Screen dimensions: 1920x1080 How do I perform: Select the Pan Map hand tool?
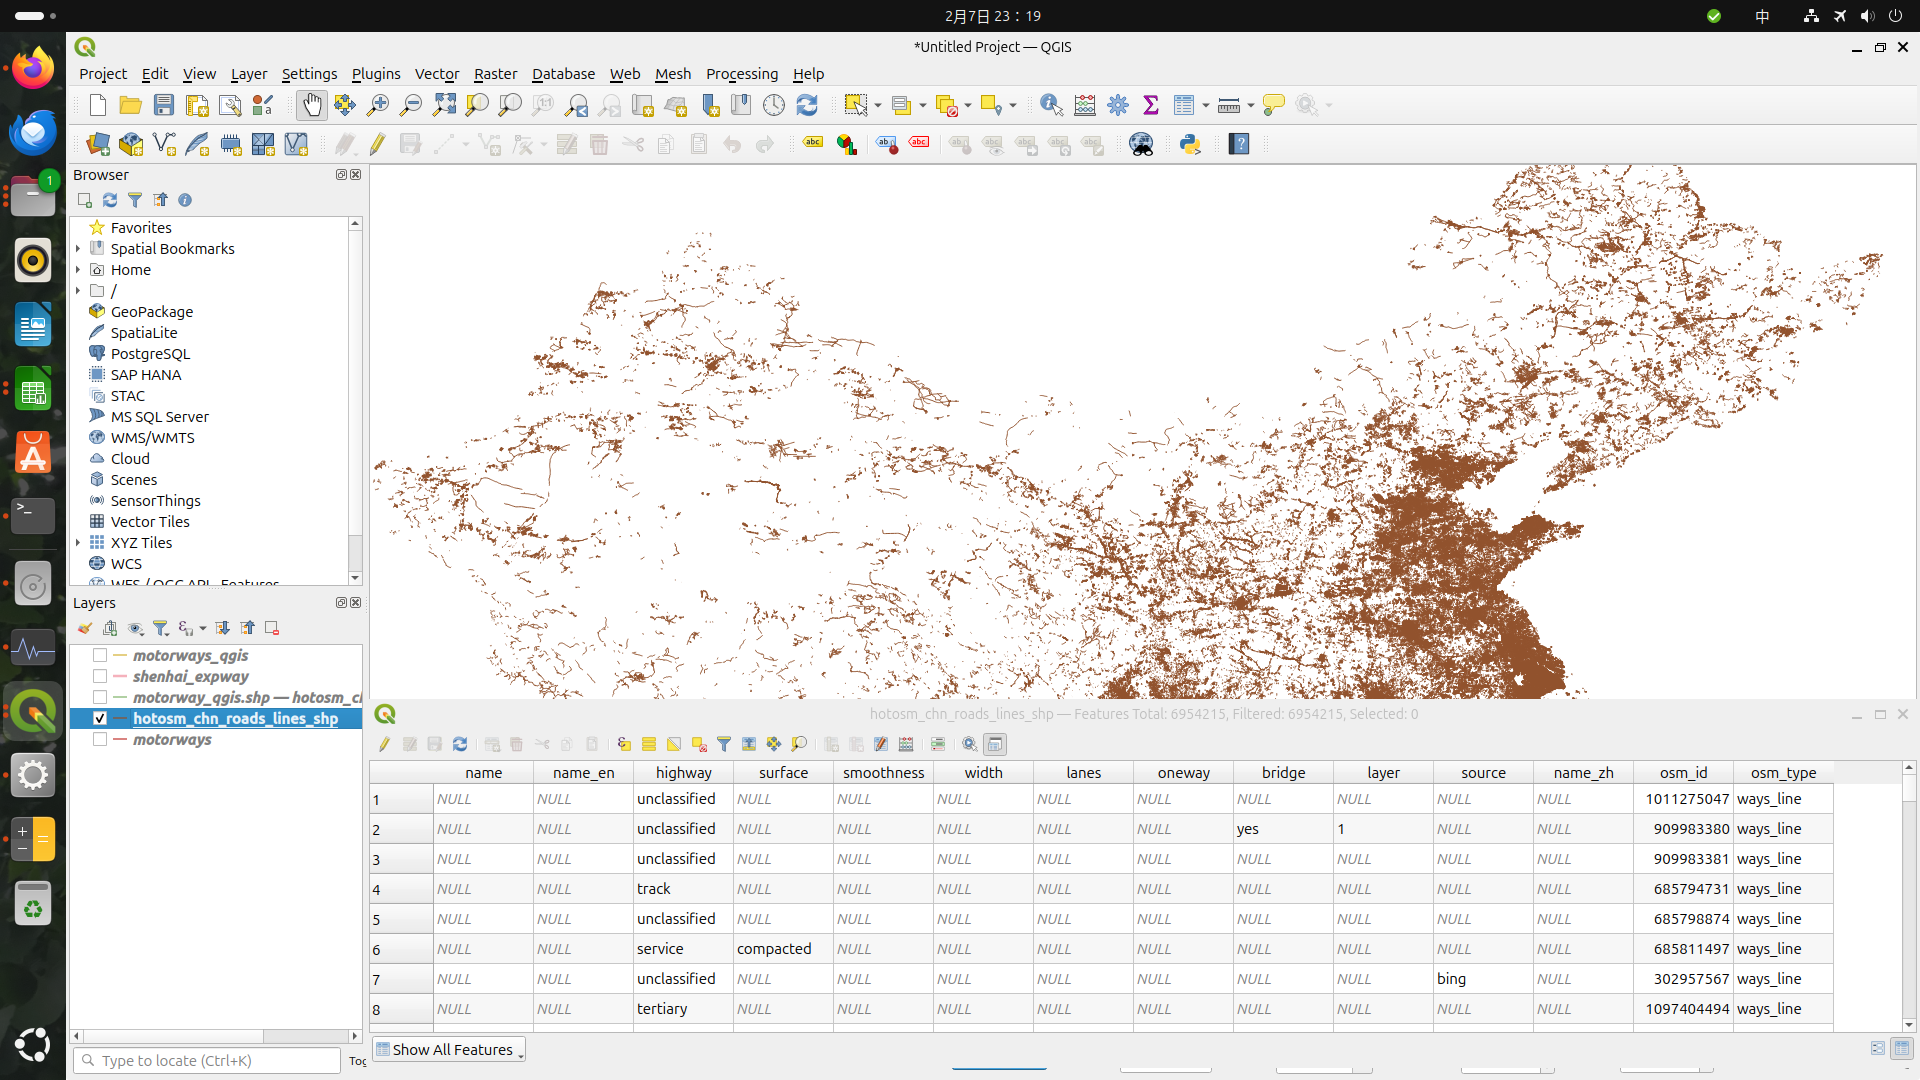312,105
